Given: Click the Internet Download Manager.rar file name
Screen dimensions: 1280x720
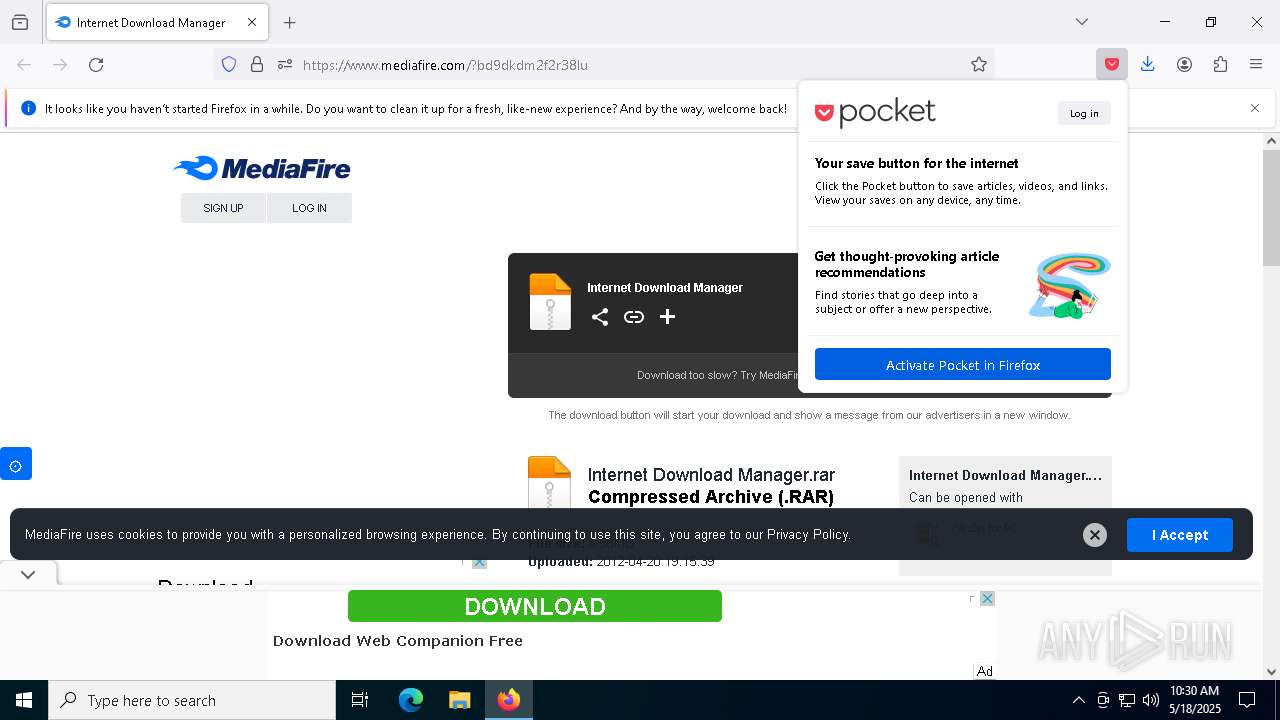Looking at the screenshot, I should (711, 475).
